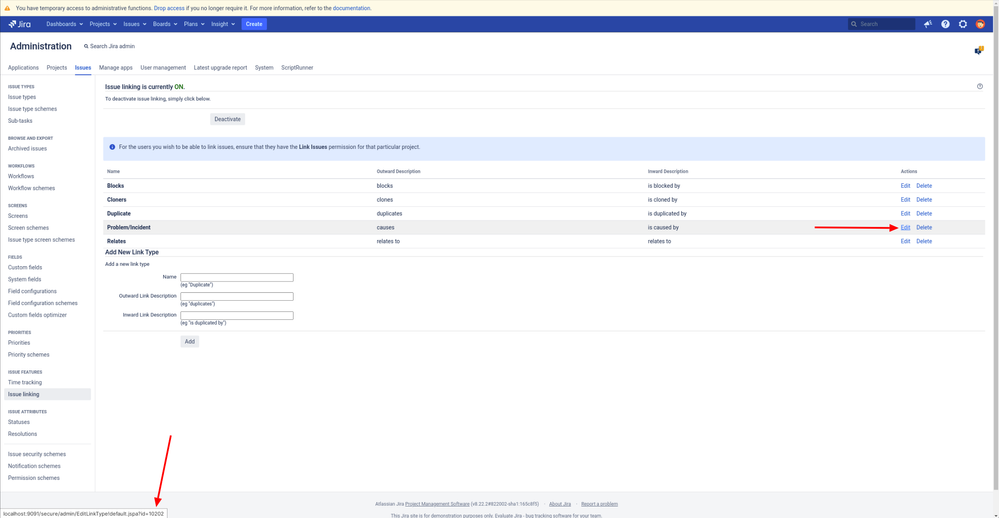The height and width of the screenshot is (518, 999).
Task: Click the help icon beside Issue linking status
Action: click(980, 86)
